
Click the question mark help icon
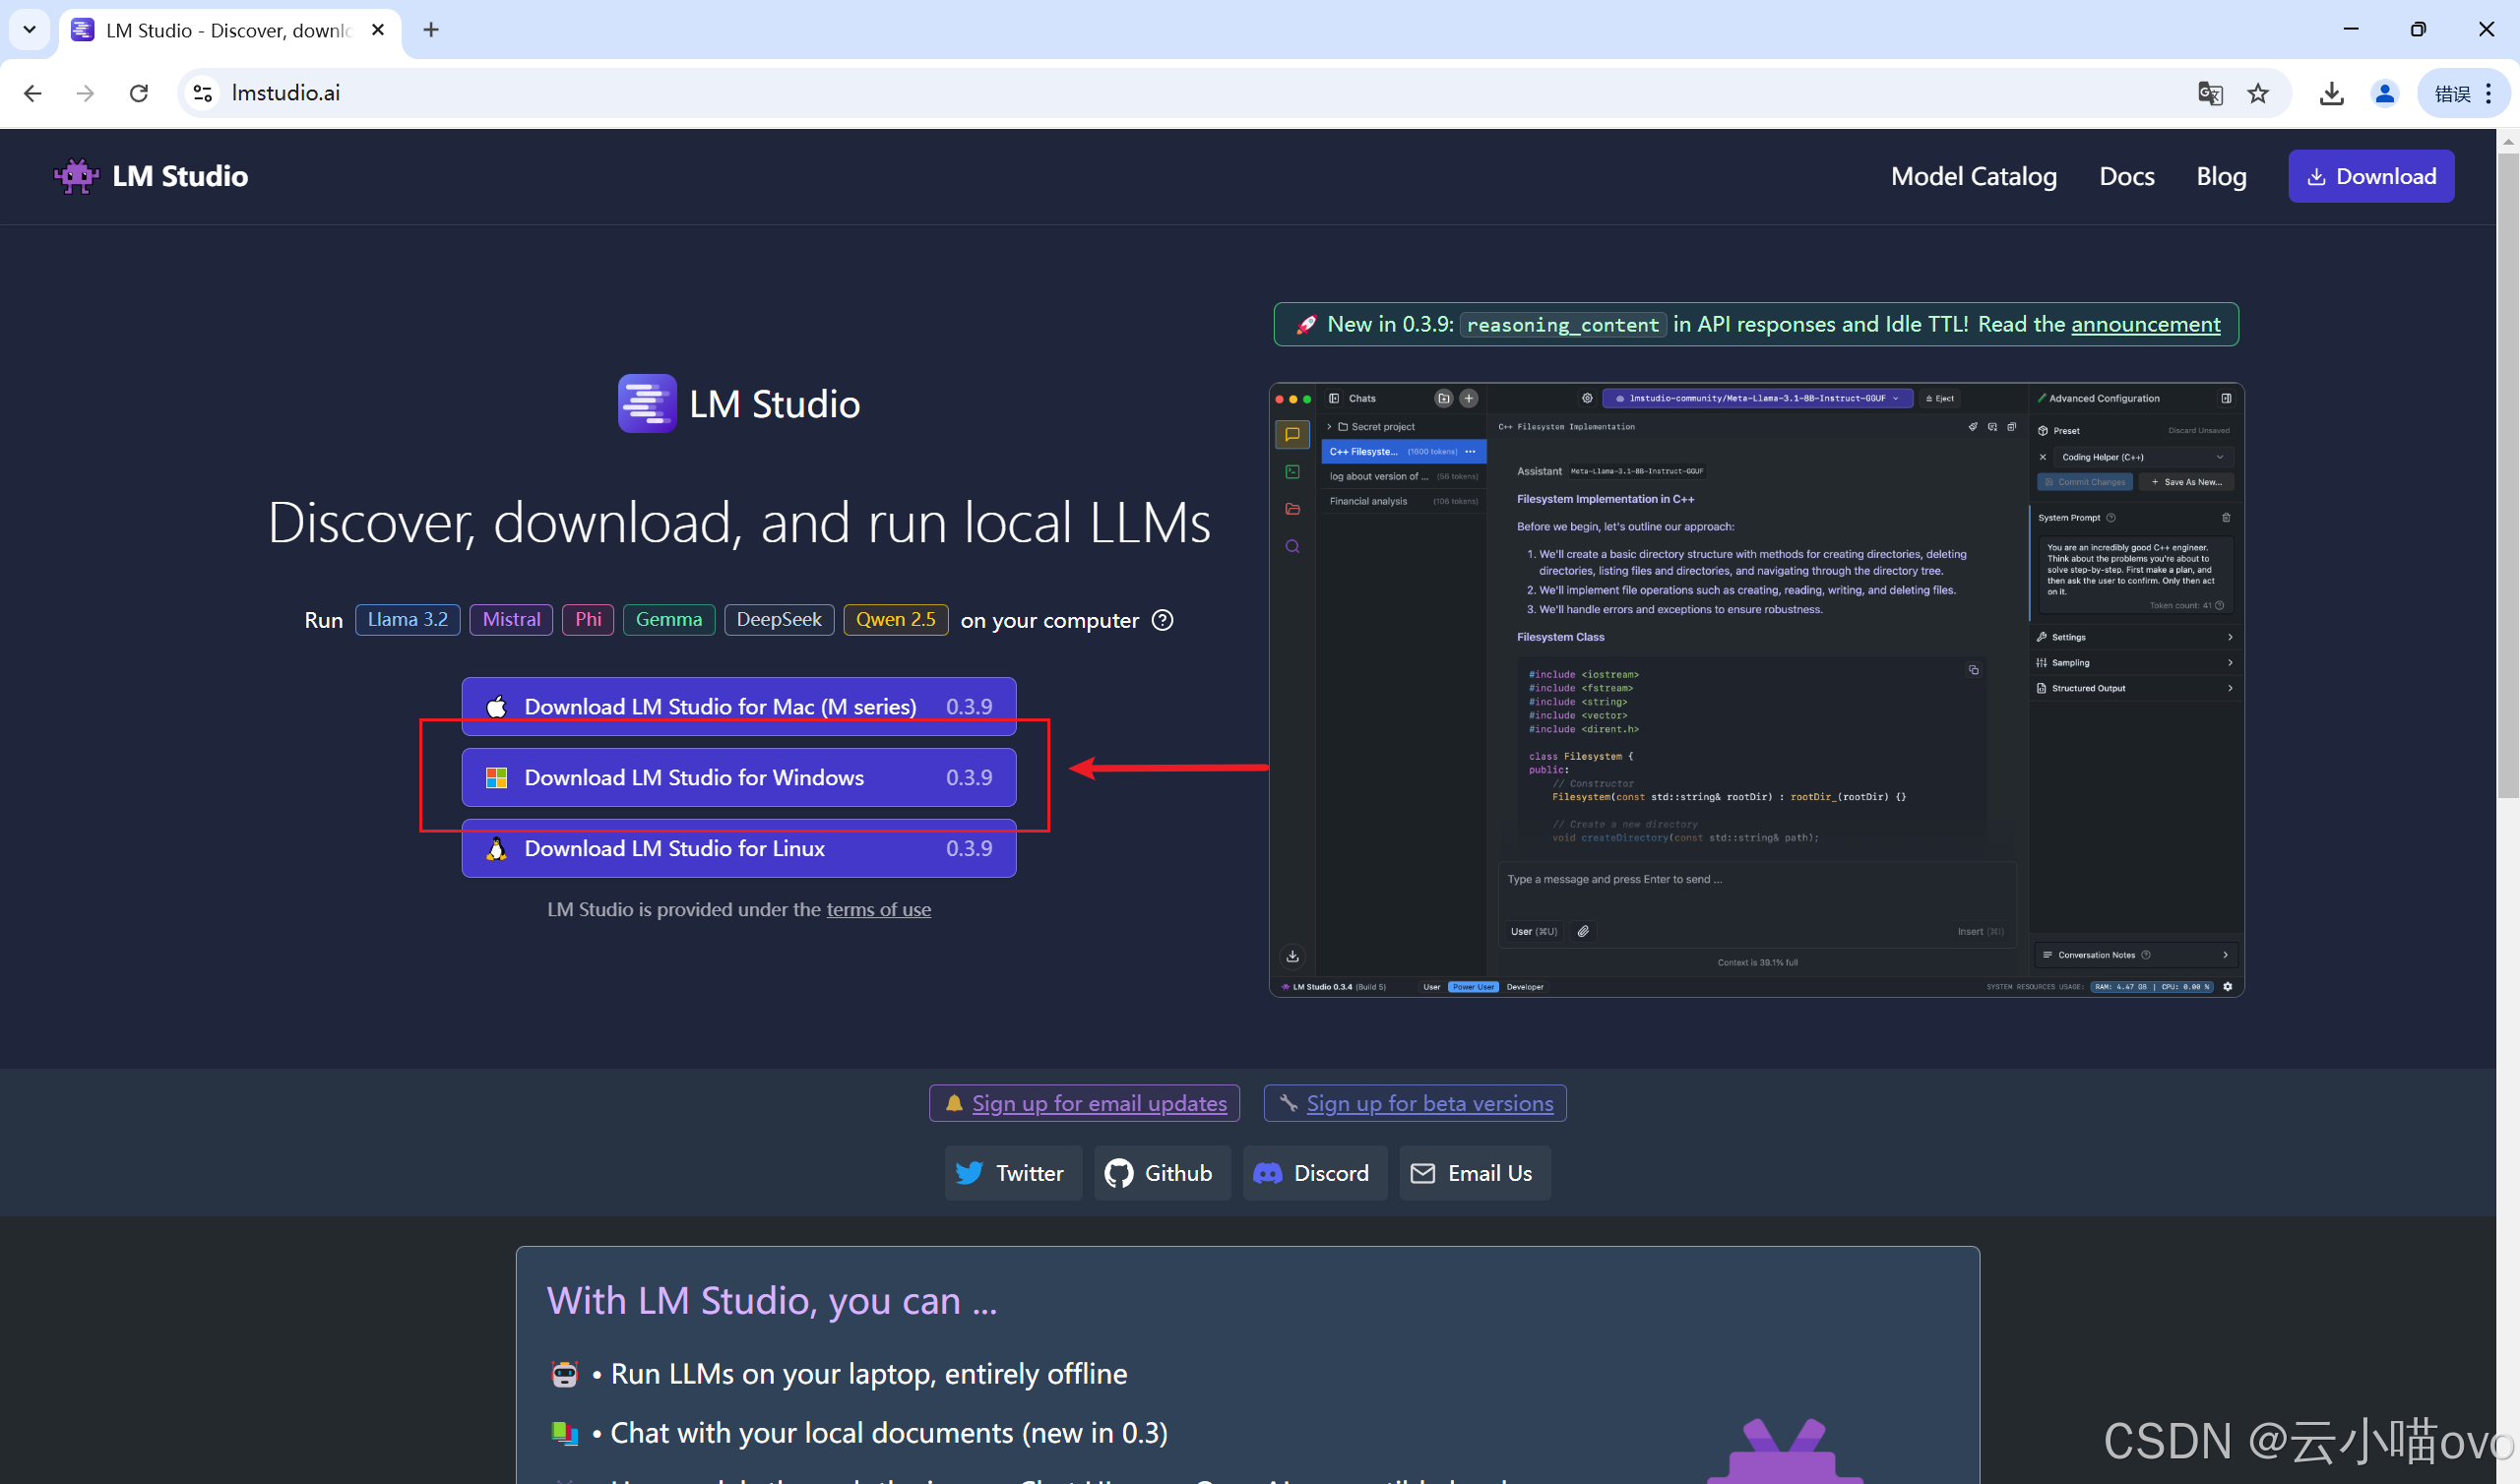tap(1162, 620)
